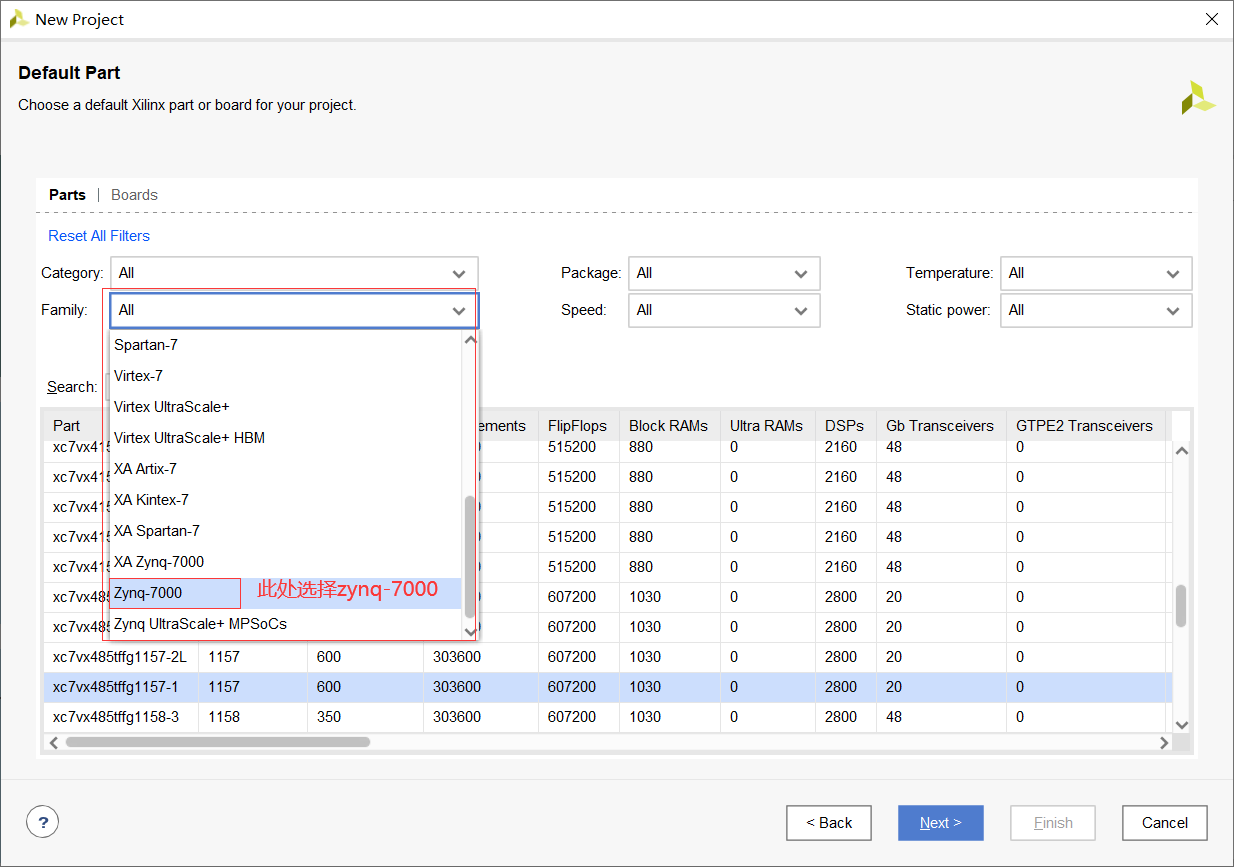Switch to the Parts tab
Image resolution: width=1234 pixels, height=867 pixels.
tap(67, 195)
